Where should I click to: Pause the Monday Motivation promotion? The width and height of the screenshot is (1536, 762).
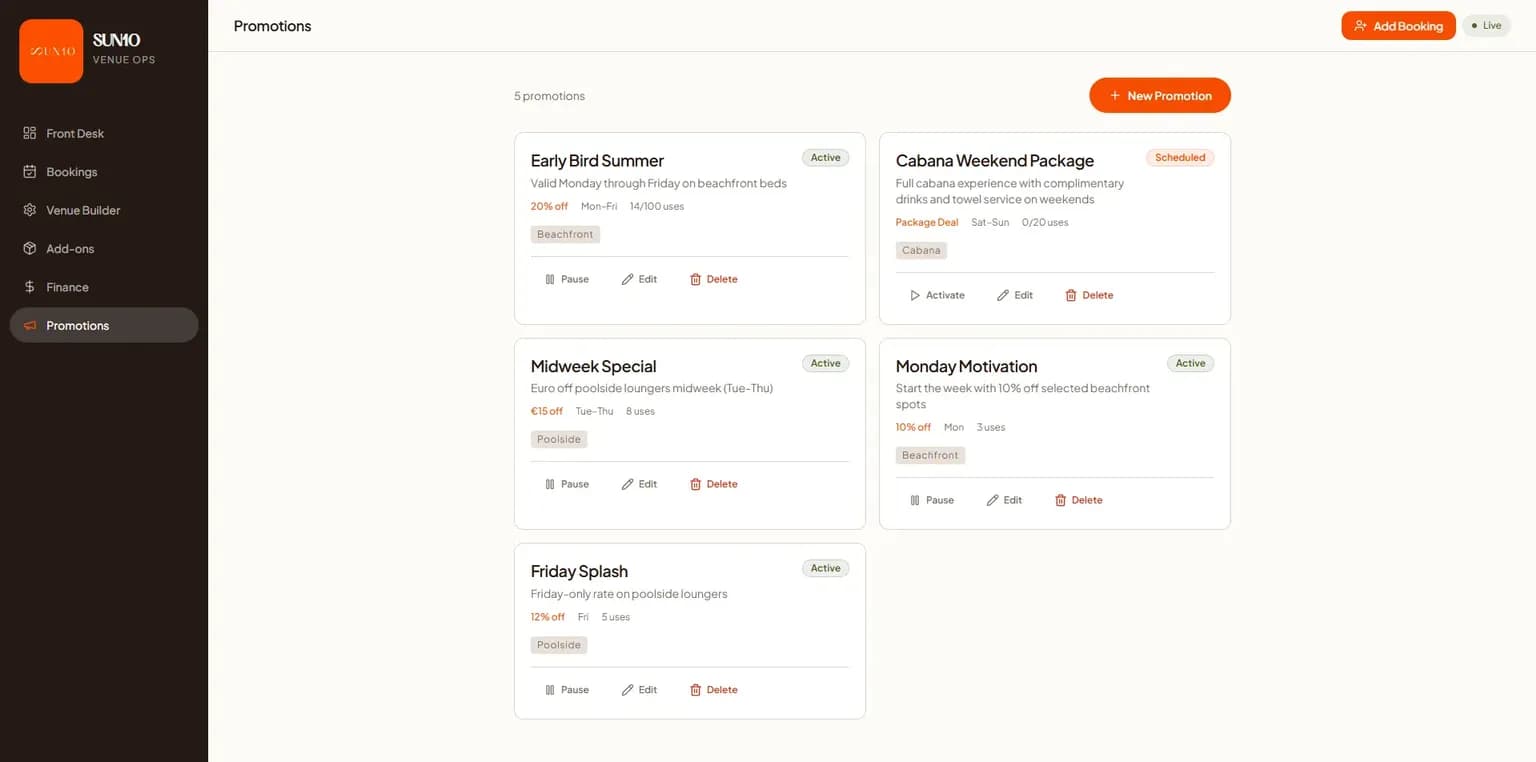coord(931,500)
